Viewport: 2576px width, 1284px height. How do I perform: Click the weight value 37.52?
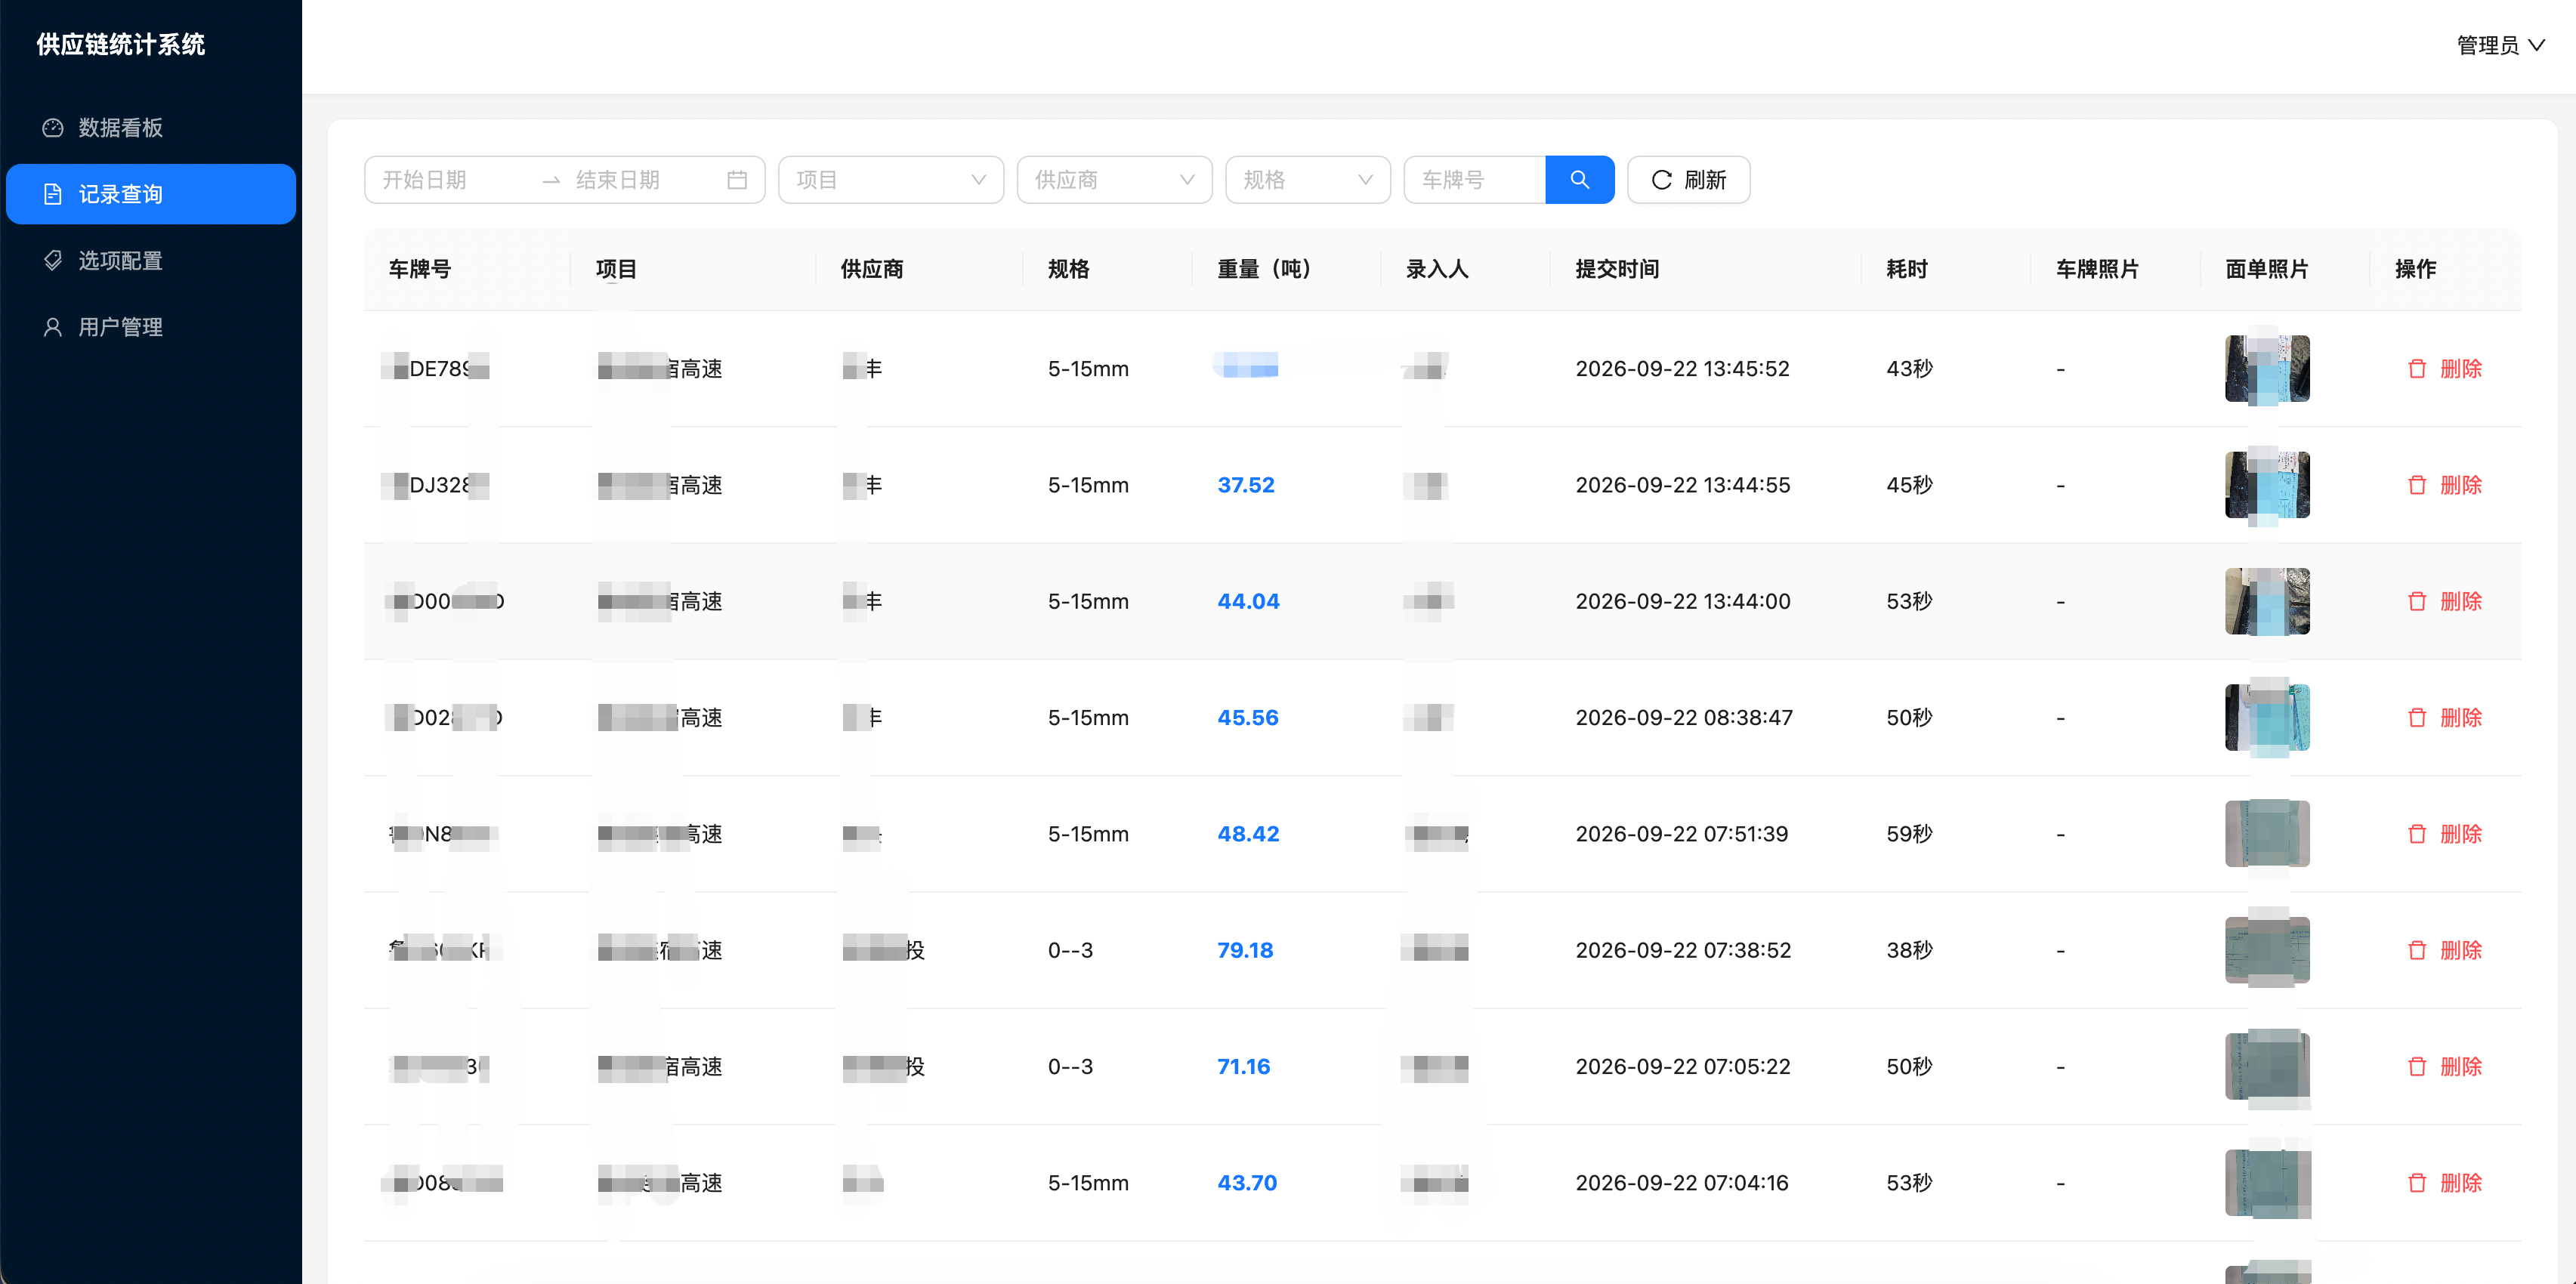pos(1246,485)
